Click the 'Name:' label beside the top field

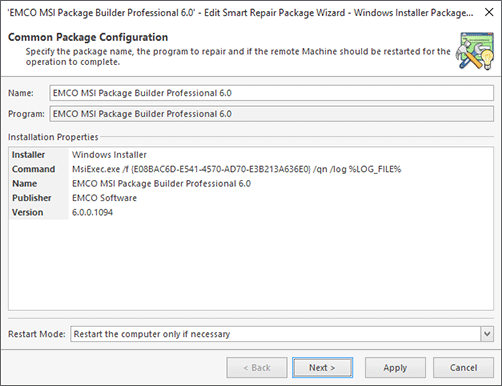click(x=21, y=93)
